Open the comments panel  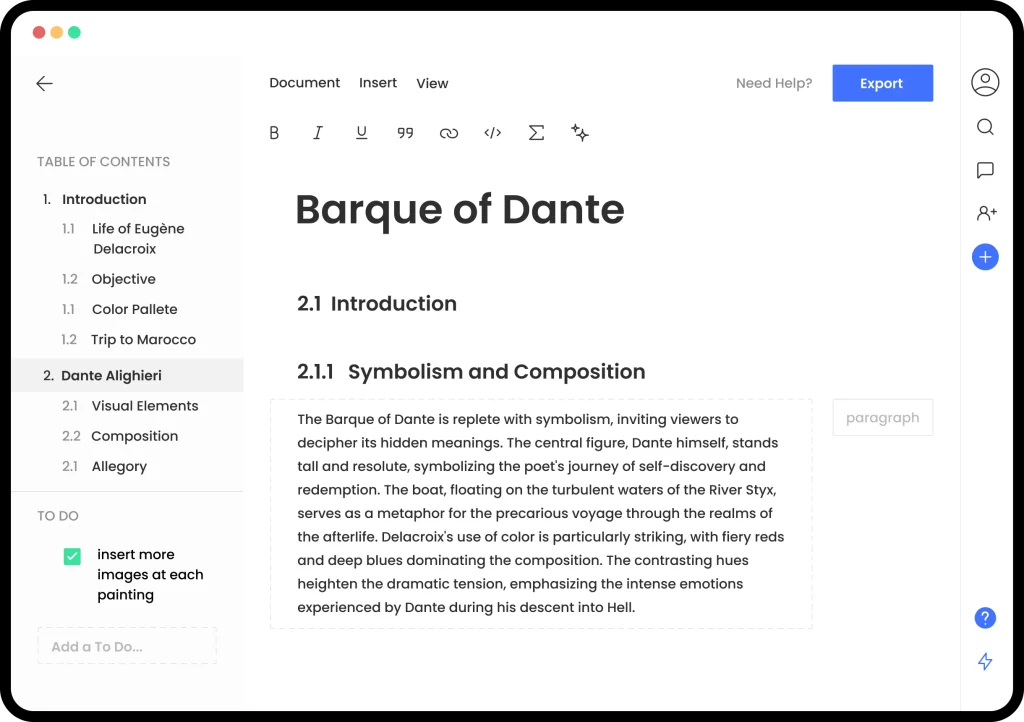pyautogui.click(x=985, y=170)
